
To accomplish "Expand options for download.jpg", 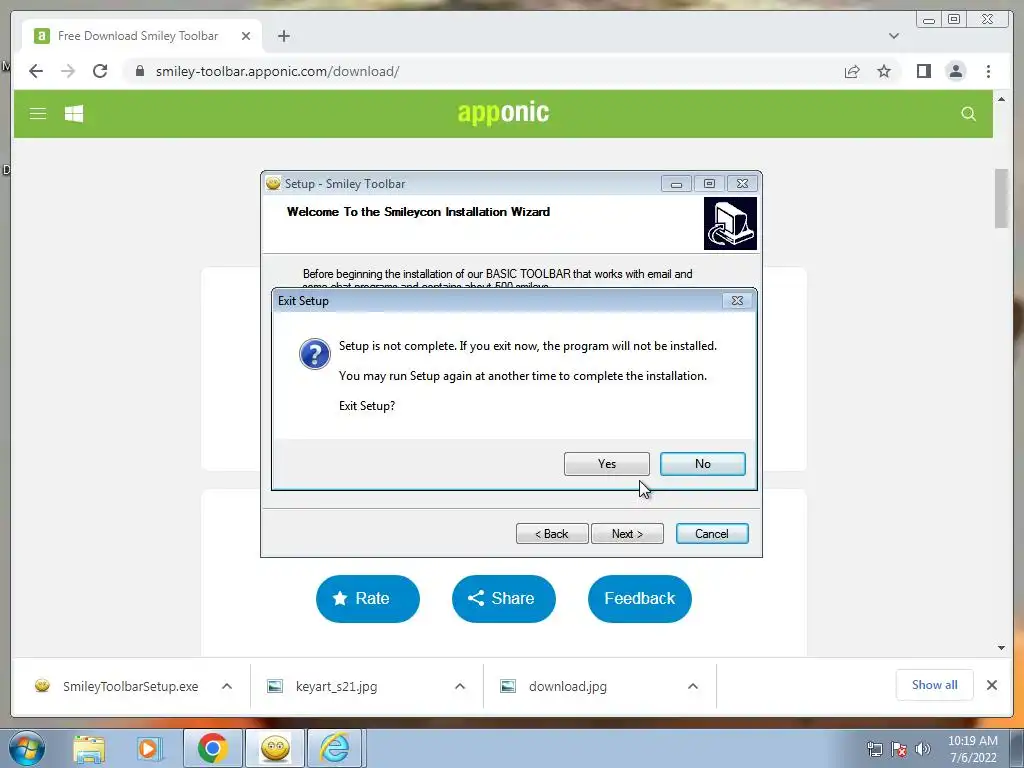I will pyautogui.click(x=693, y=686).
